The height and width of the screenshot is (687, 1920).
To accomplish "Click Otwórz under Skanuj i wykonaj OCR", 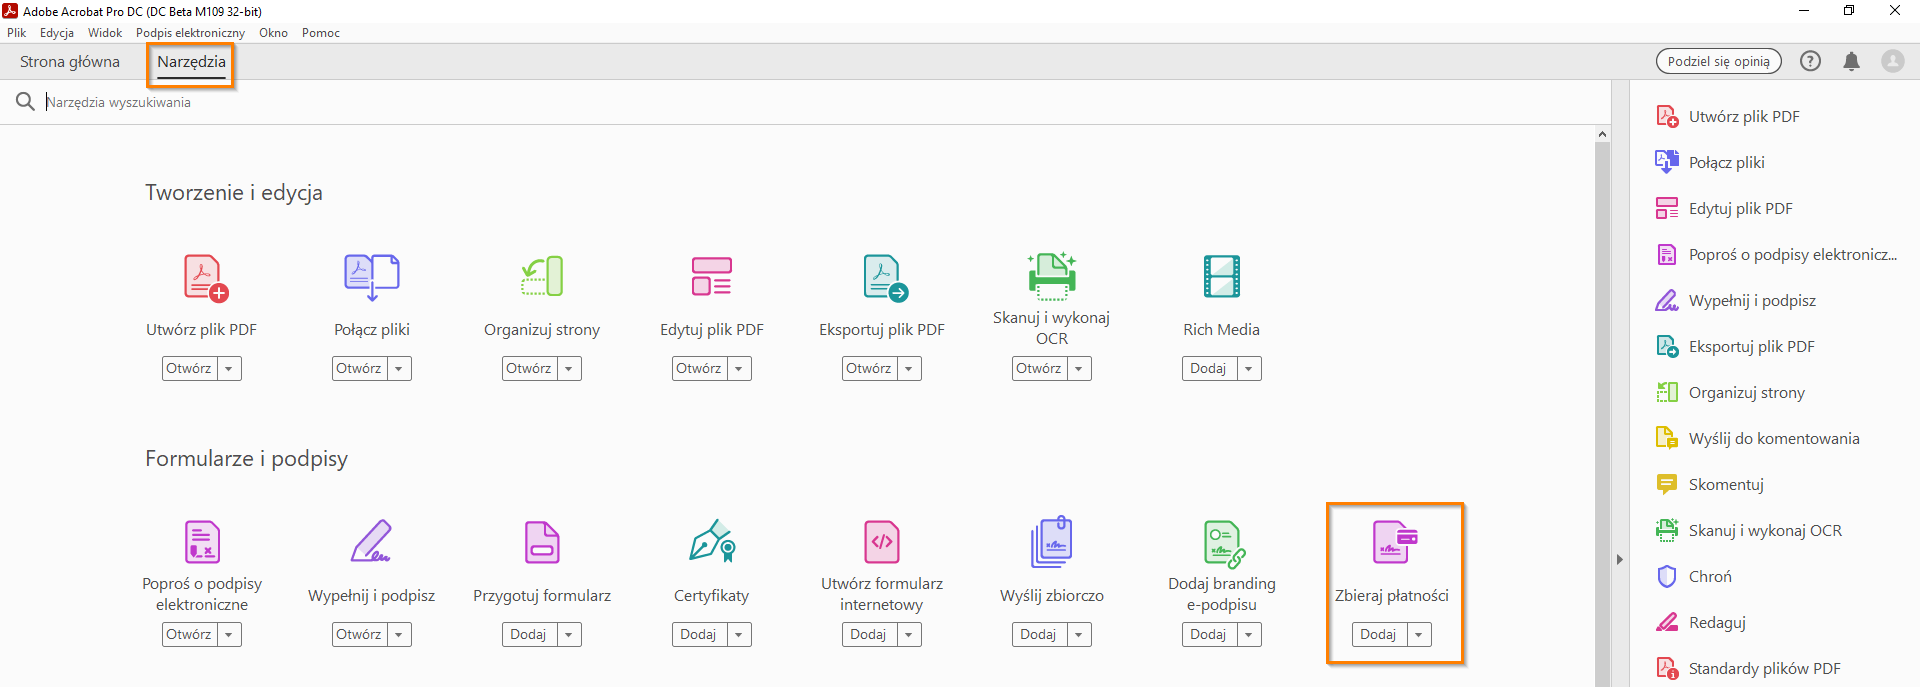I will tap(1039, 369).
